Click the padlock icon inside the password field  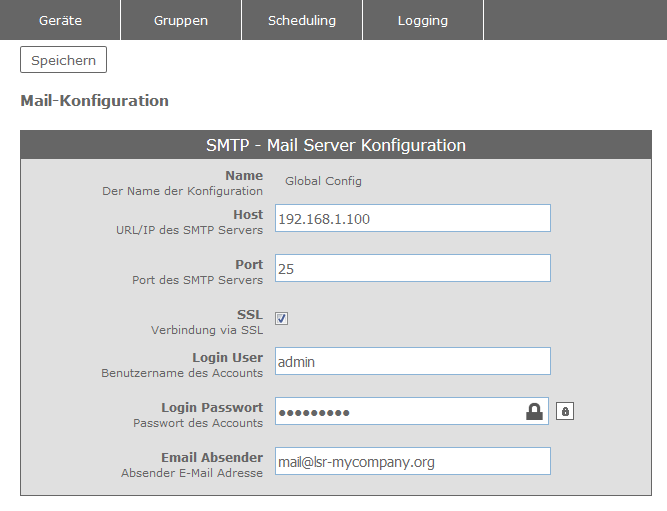(535, 411)
